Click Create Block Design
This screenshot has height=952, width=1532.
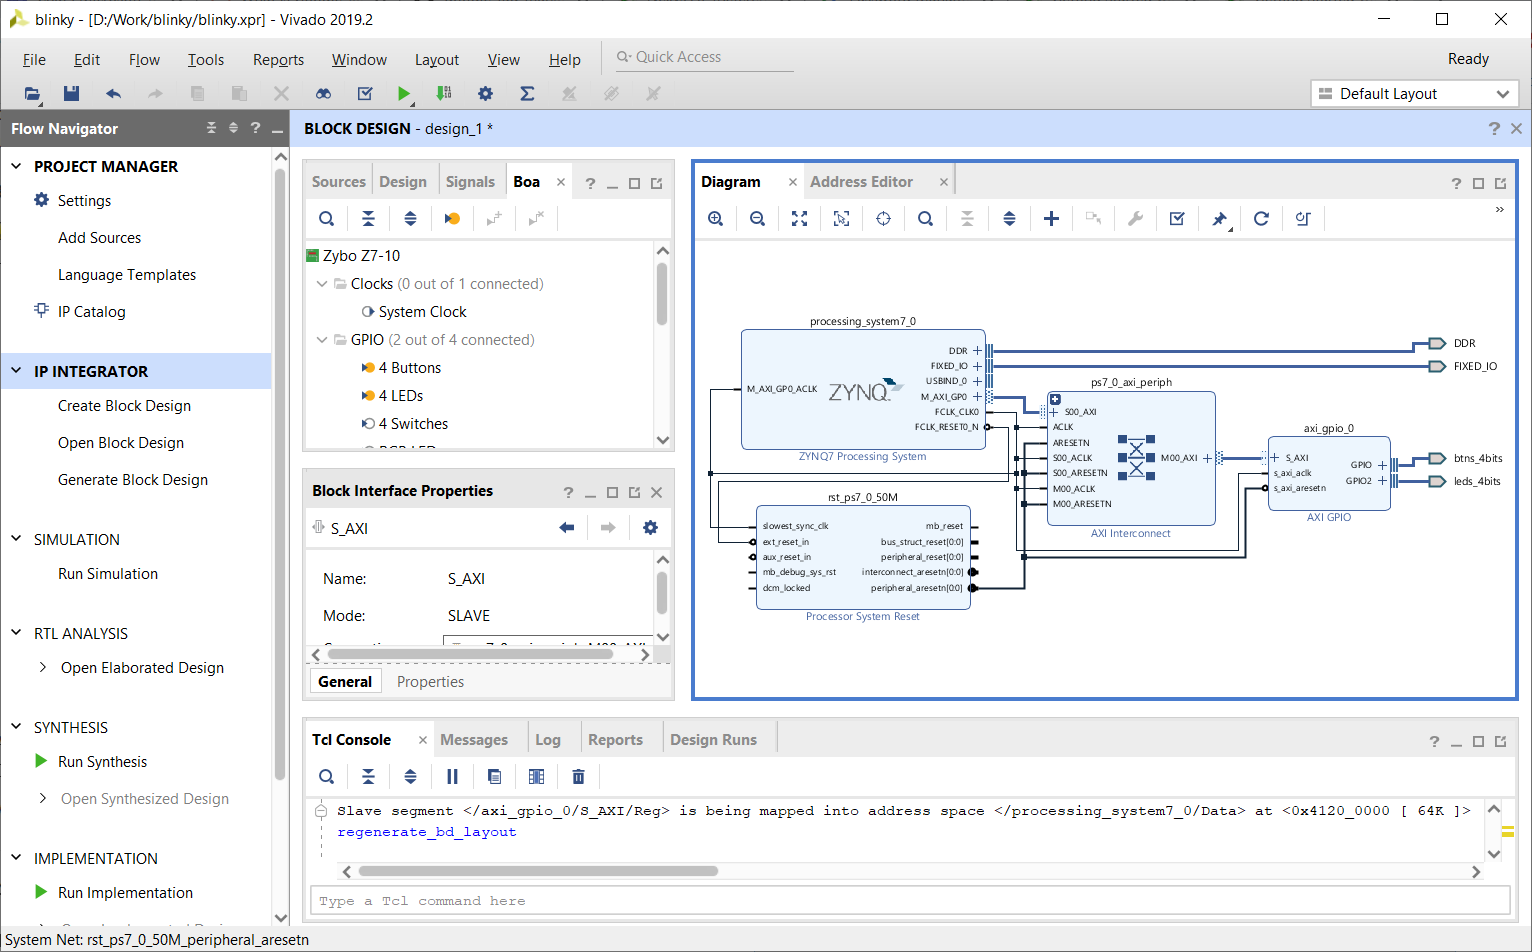click(x=124, y=405)
